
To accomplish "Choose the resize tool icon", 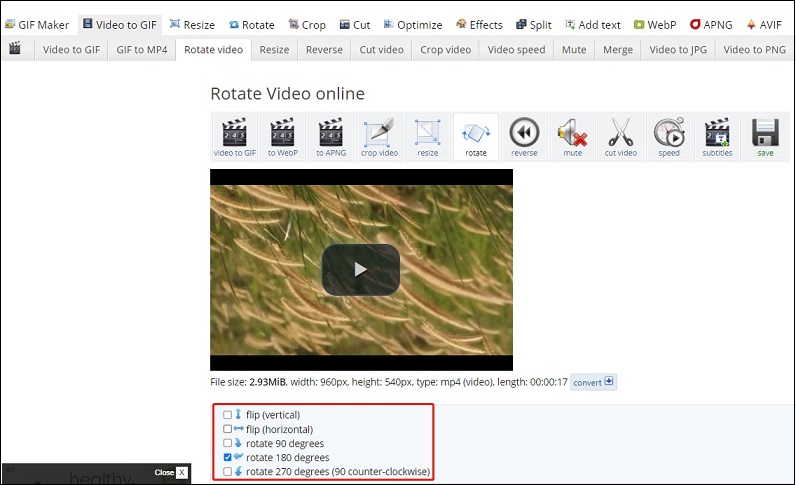I will 428,136.
